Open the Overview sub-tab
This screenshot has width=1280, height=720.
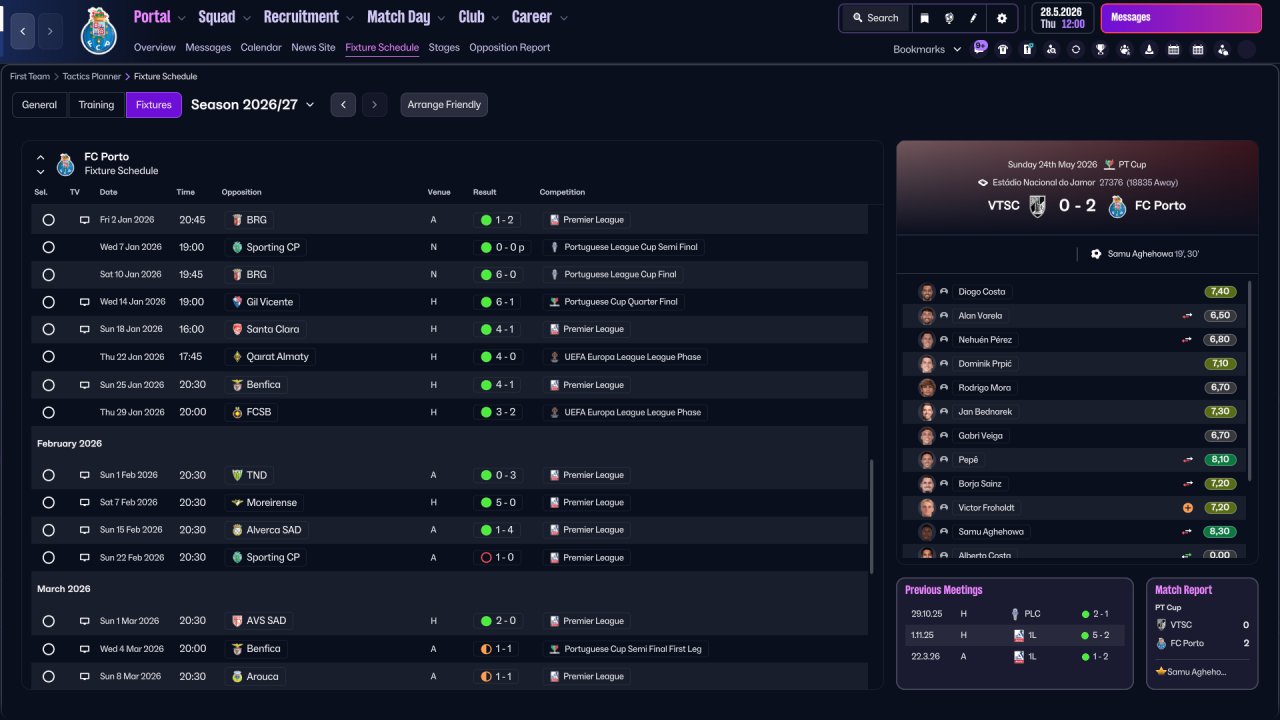(154, 48)
